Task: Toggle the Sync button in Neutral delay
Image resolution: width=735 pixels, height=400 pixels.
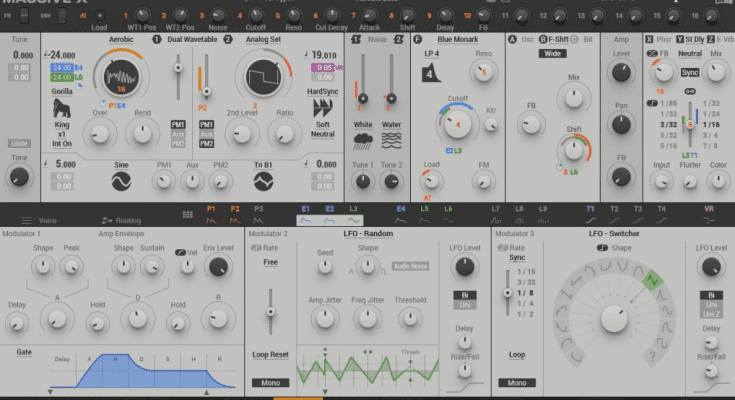Action: point(690,73)
